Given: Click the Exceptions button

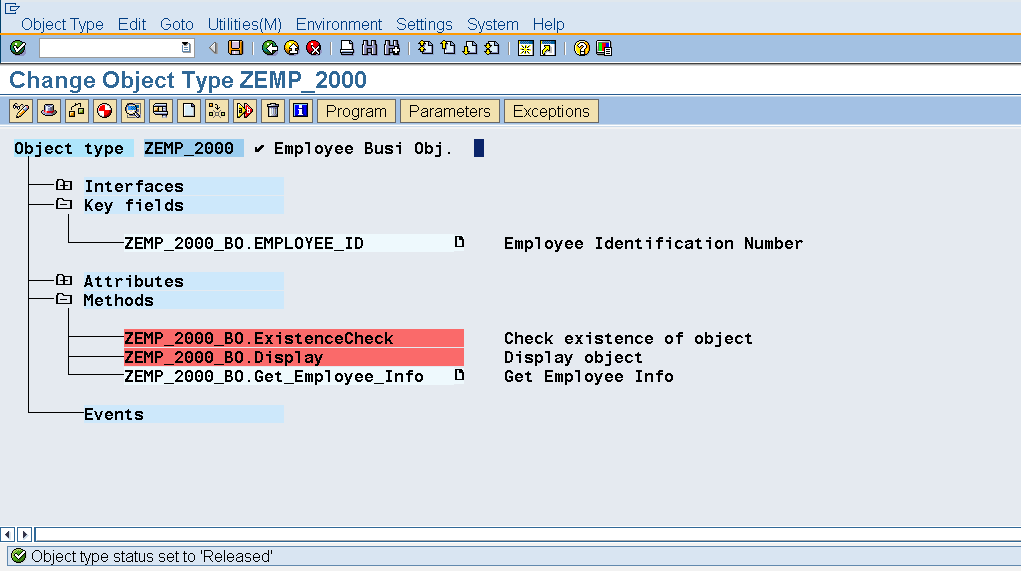Looking at the screenshot, I should click(x=551, y=111).
